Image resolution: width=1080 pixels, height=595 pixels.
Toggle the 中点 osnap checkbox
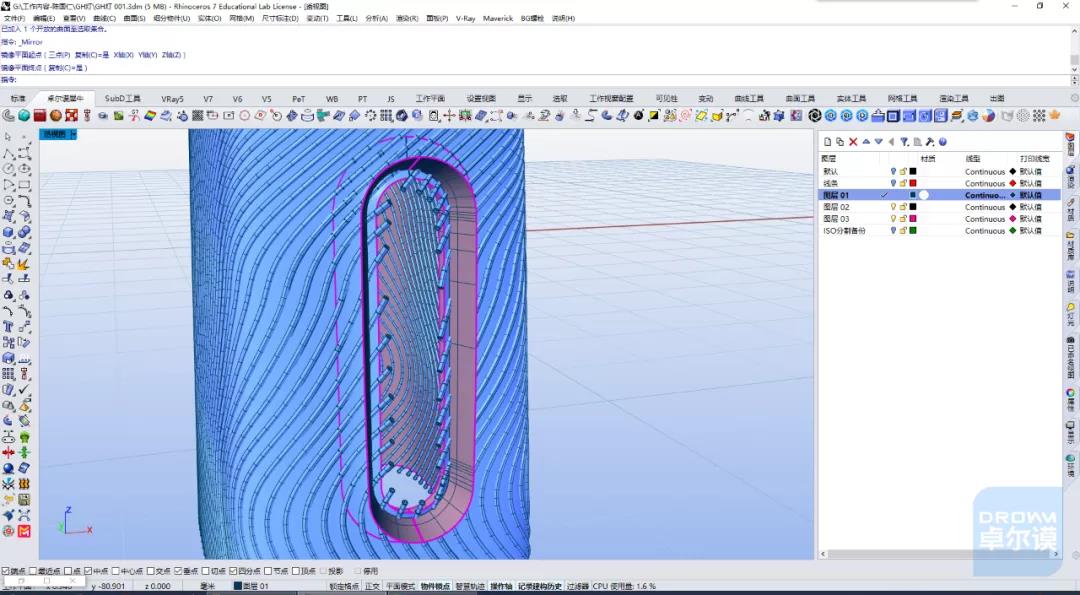coord(88,572)
